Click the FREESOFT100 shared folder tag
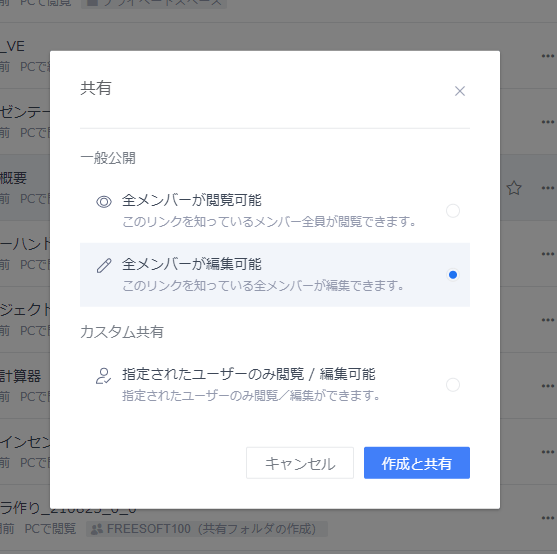This screenshot has height=554, width=557. pyautogui.click(x=207, y=529)
